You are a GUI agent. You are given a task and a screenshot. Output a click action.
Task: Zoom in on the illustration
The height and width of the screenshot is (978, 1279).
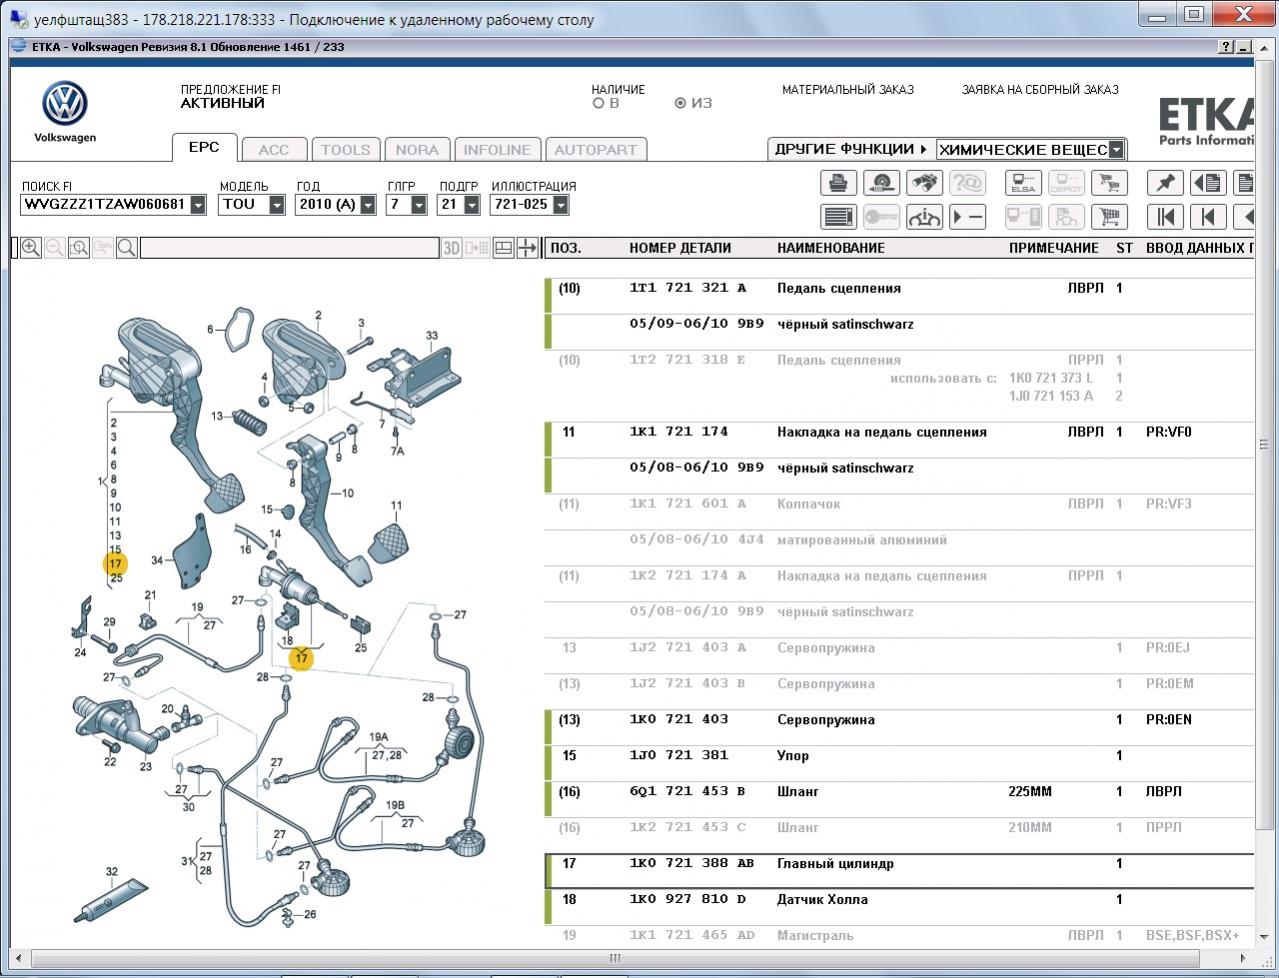(31, 248)
